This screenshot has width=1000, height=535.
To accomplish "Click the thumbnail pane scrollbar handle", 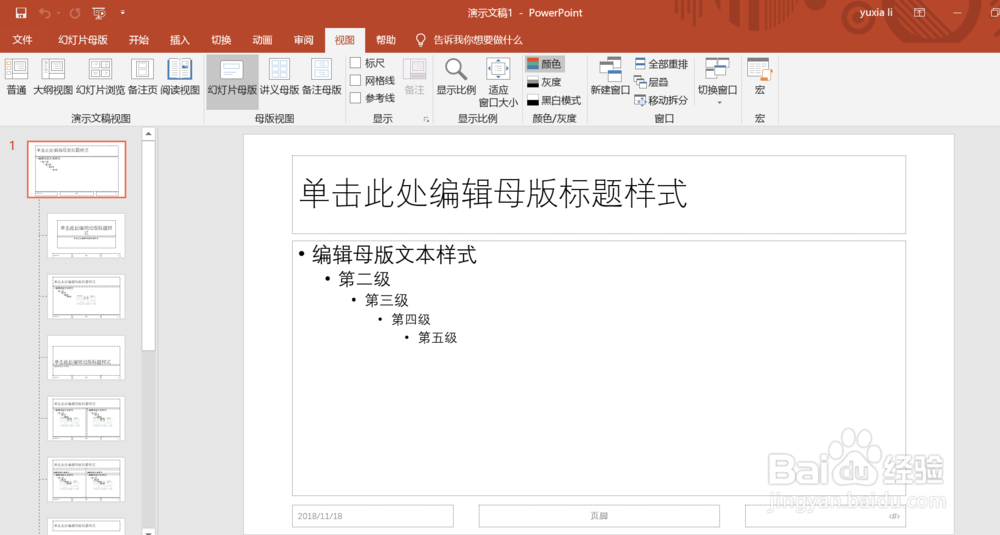I will pos(149,246).
